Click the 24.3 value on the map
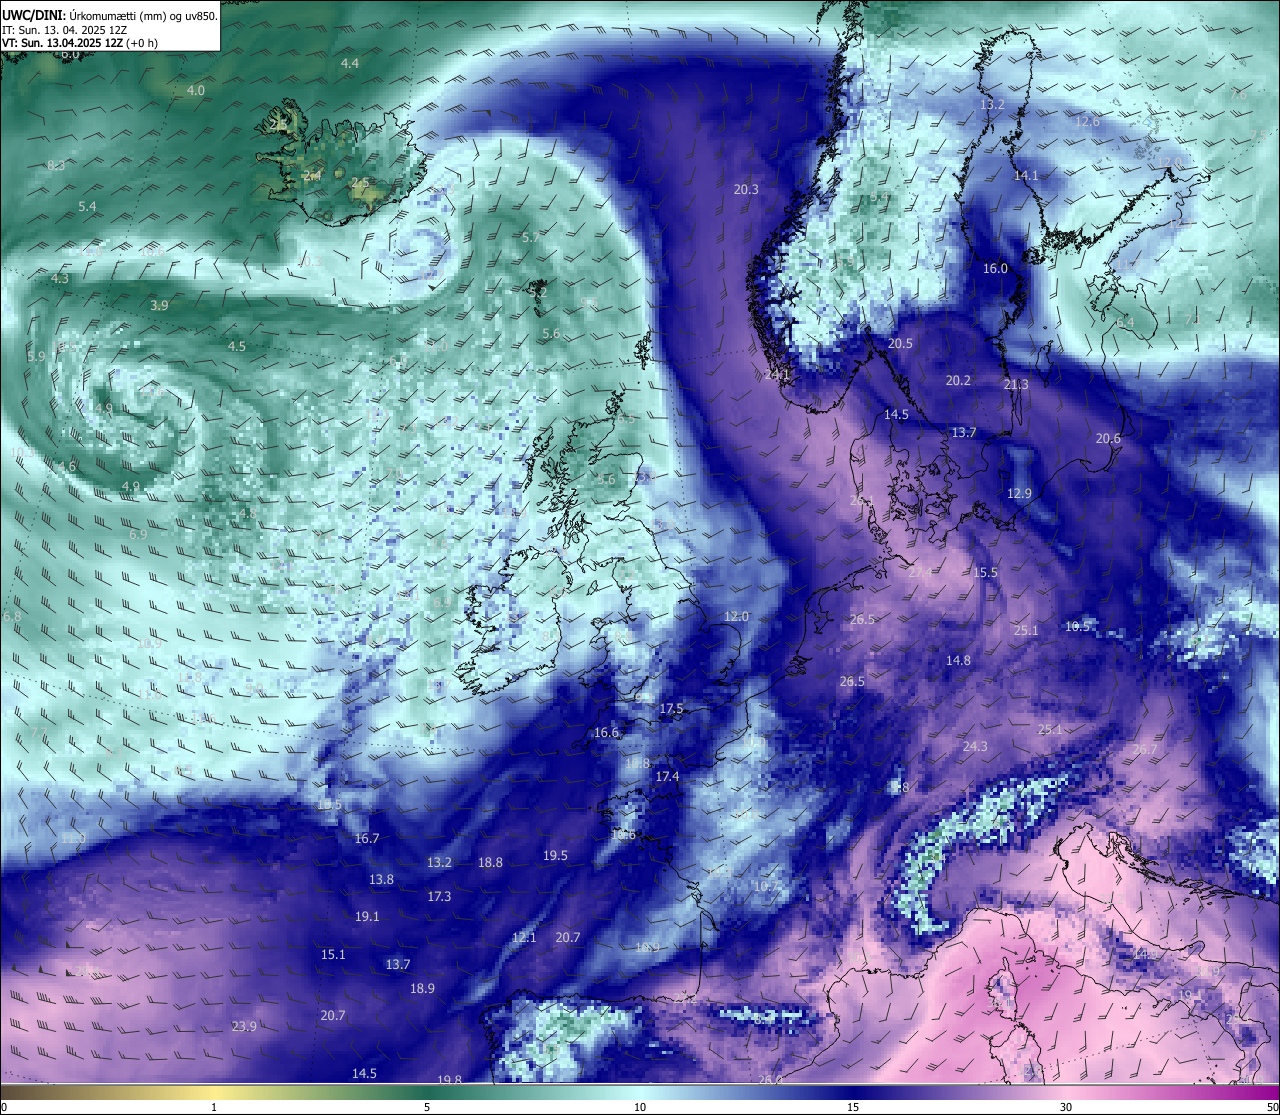Screen dimensions: 1280x1115 [975, 746]
